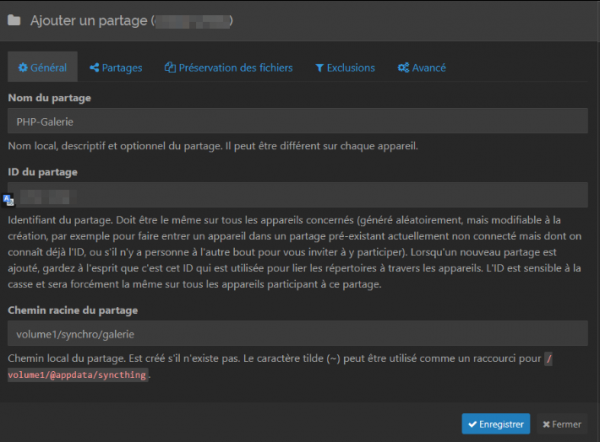Click the funnel filter icon for Exclusions
The image size is (600, 442).
pos(320,68)
